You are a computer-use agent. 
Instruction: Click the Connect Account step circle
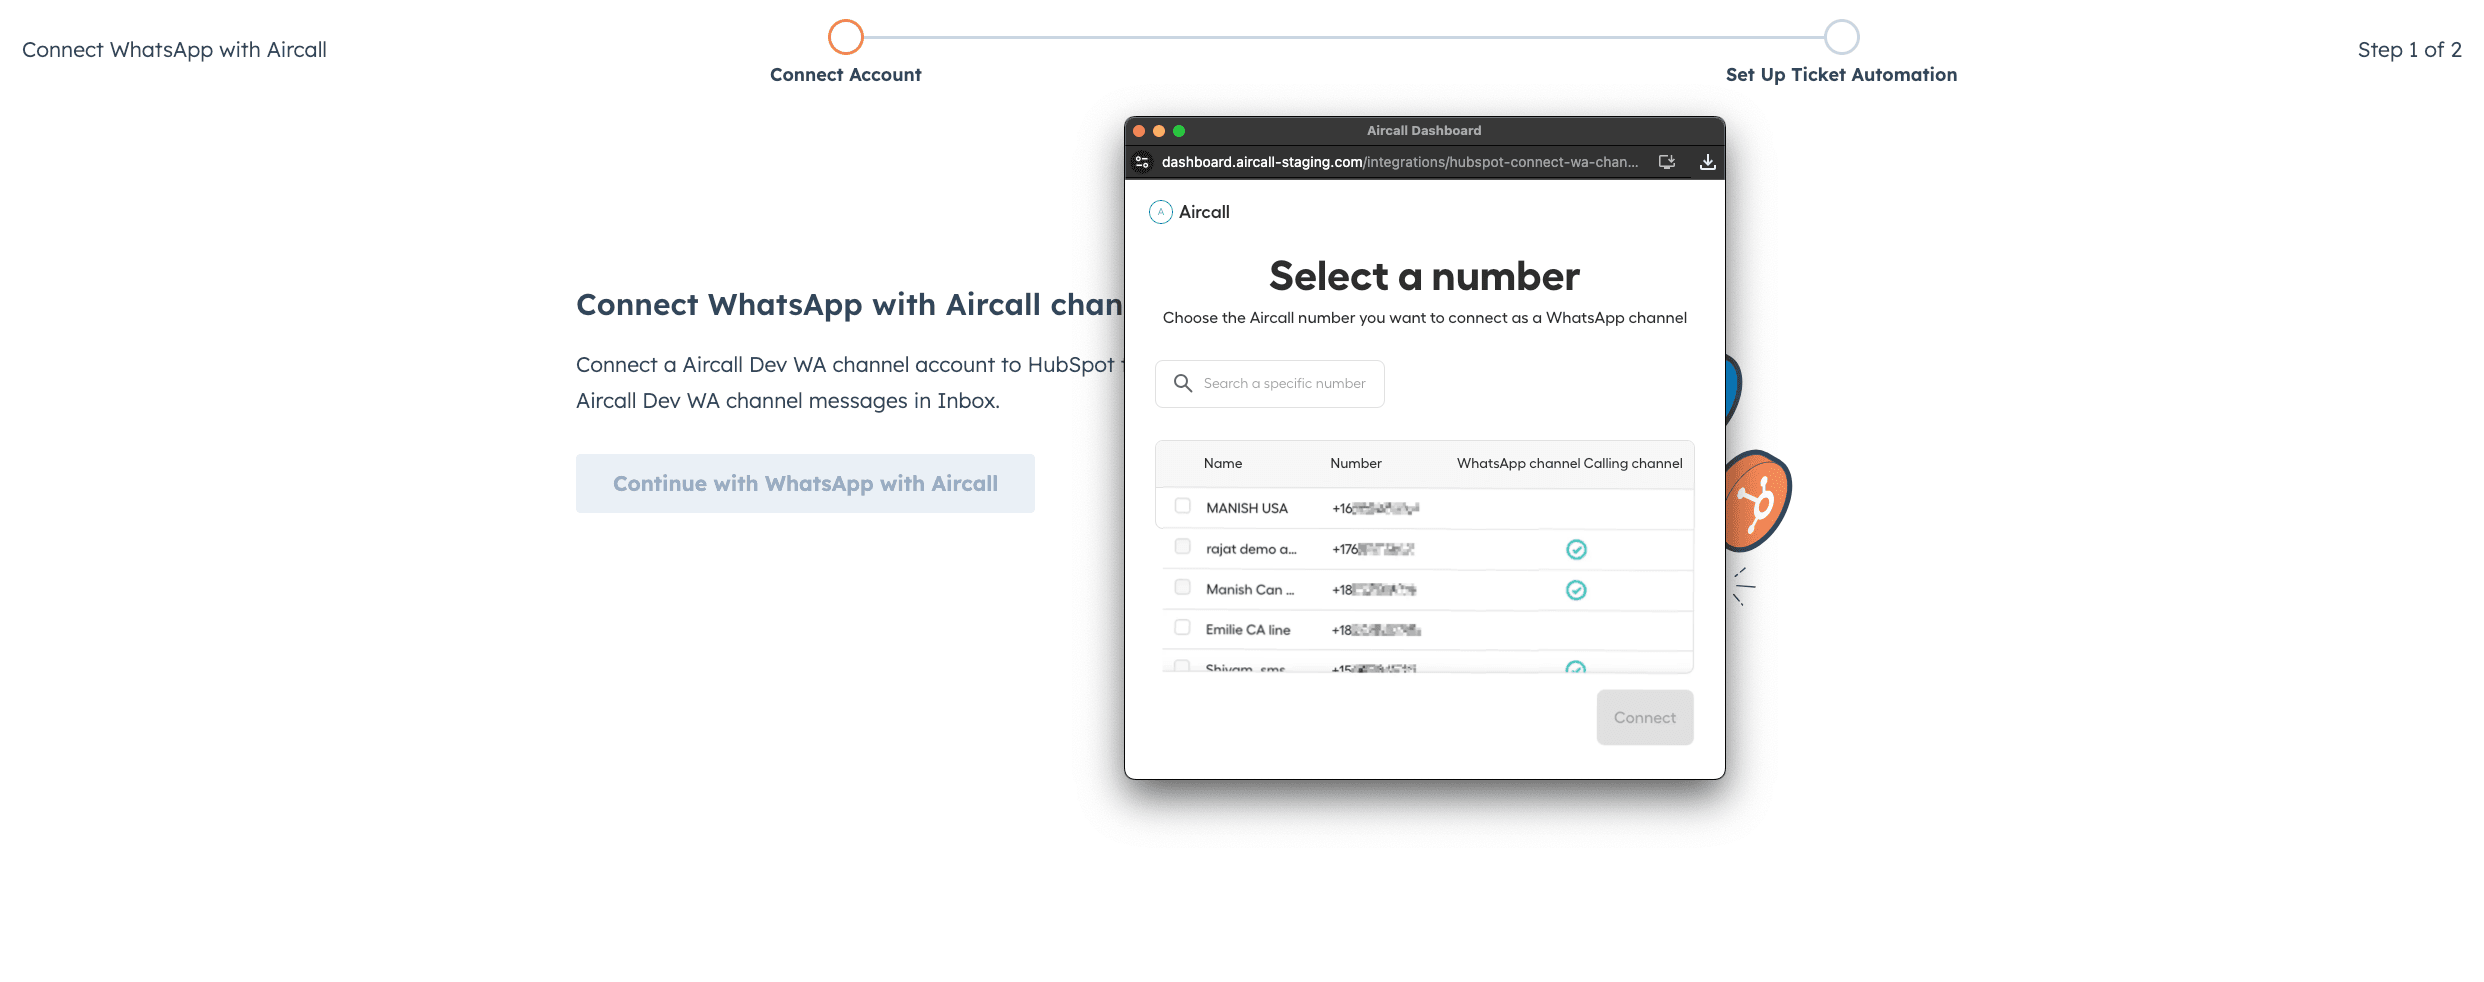[845, 37]
